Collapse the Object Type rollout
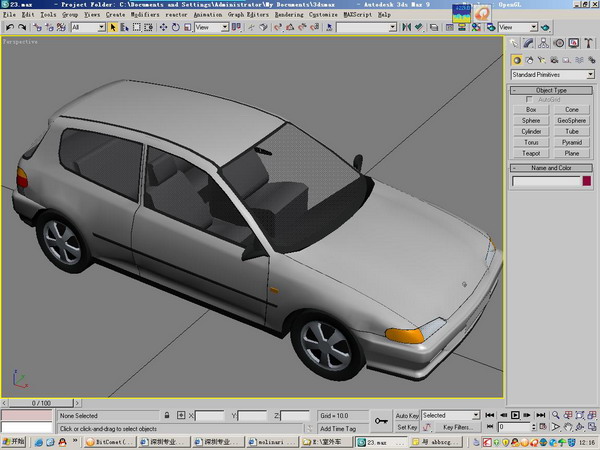Screen dimensions: 600x450 [552, 90]
